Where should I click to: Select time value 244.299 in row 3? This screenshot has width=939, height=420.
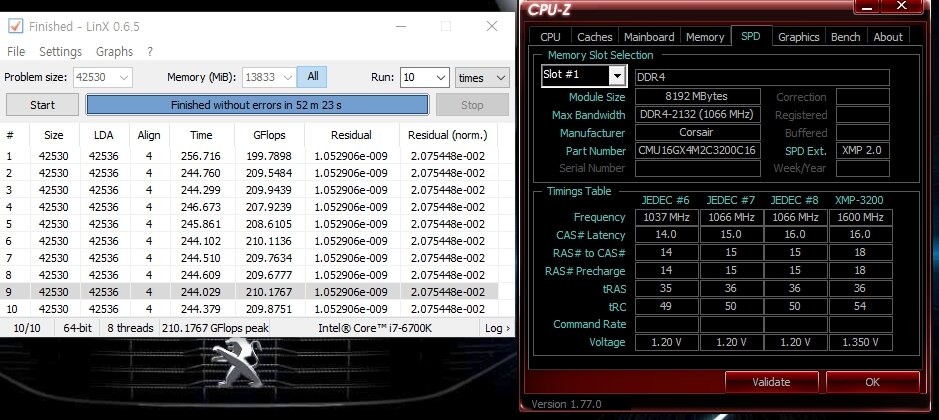point(201,190)
